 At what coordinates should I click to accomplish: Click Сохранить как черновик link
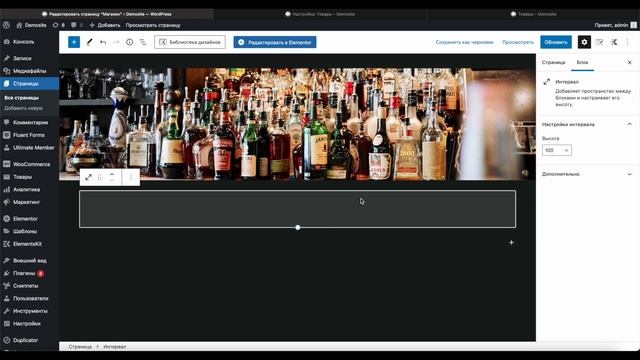[x=464, y=42]
